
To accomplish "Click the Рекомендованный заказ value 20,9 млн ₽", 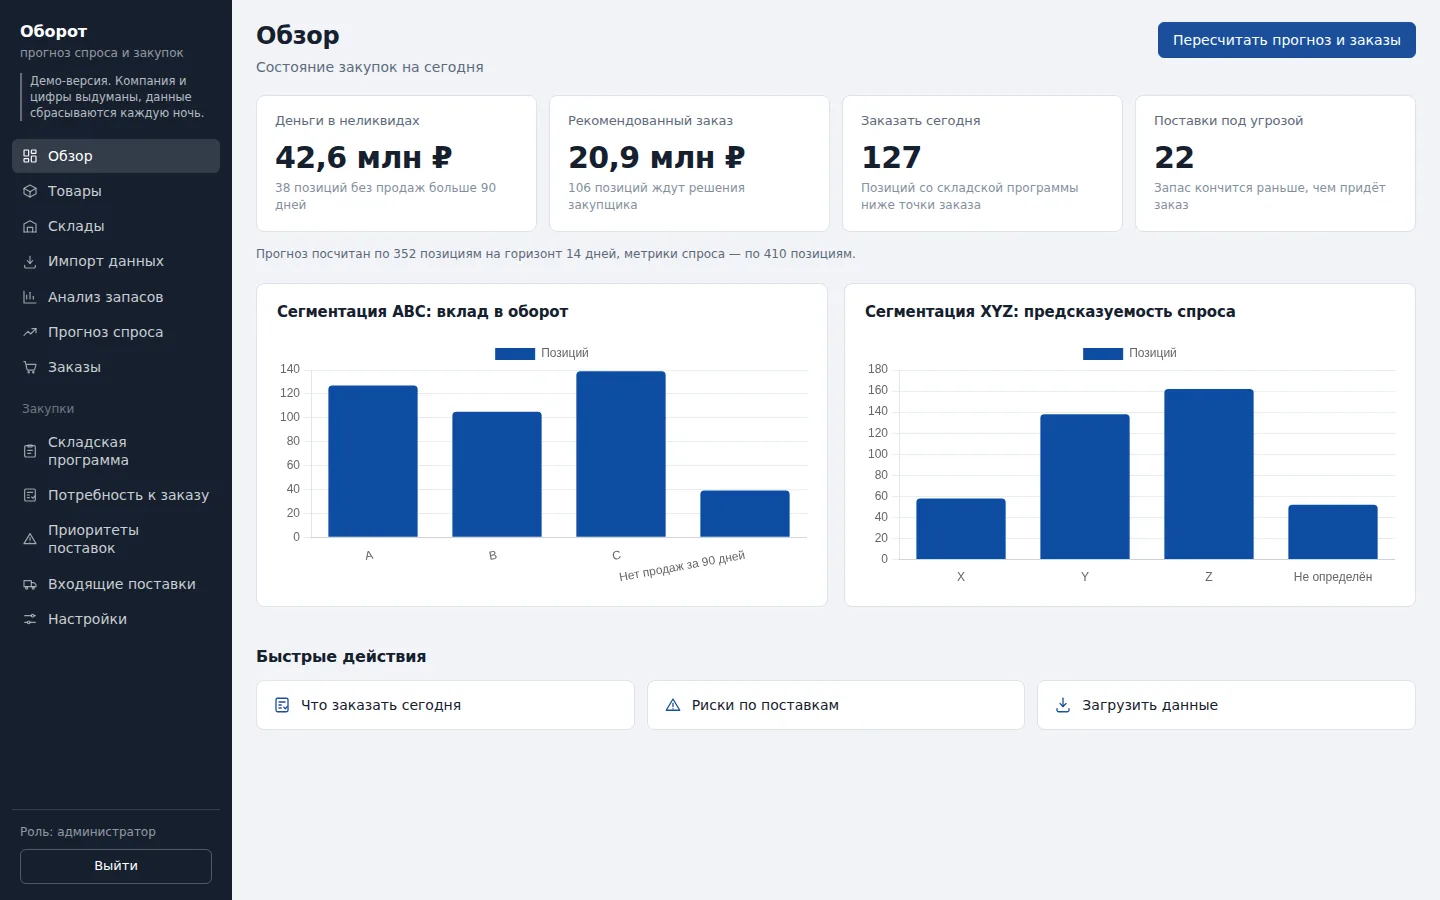I will click(657, 157).
